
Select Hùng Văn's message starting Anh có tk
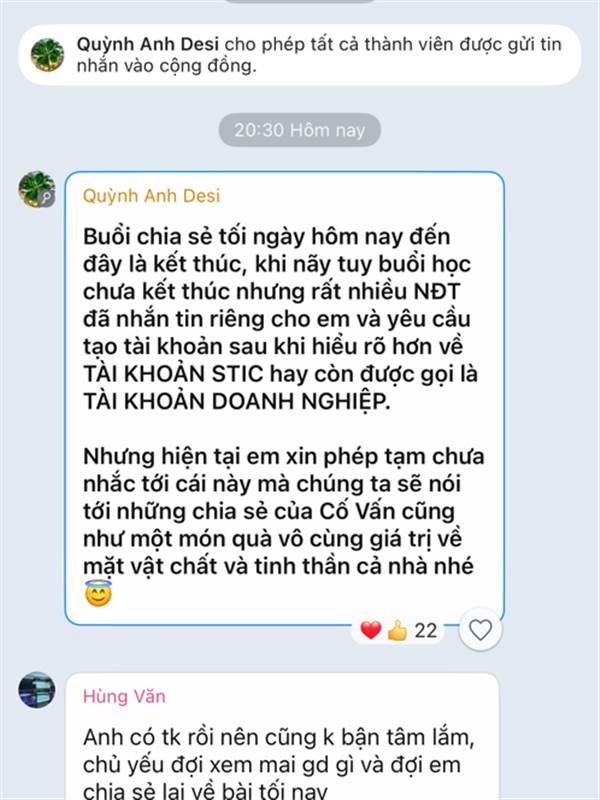[x=282, y=736]
